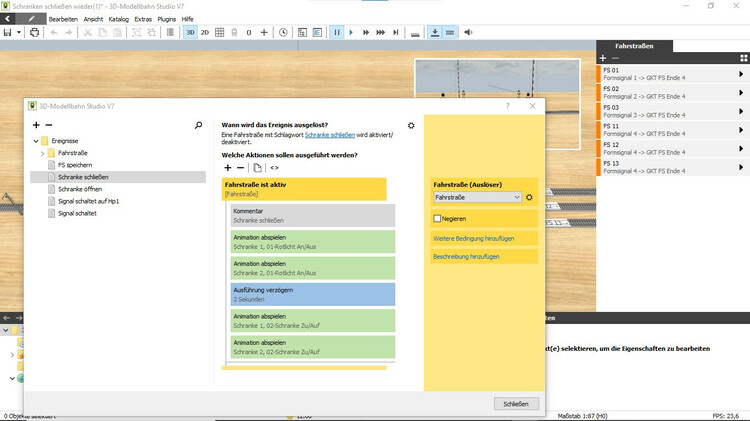The image size is (750, 421).
Task: Open the Katalog menu
Action: click(x=118, y=19)
